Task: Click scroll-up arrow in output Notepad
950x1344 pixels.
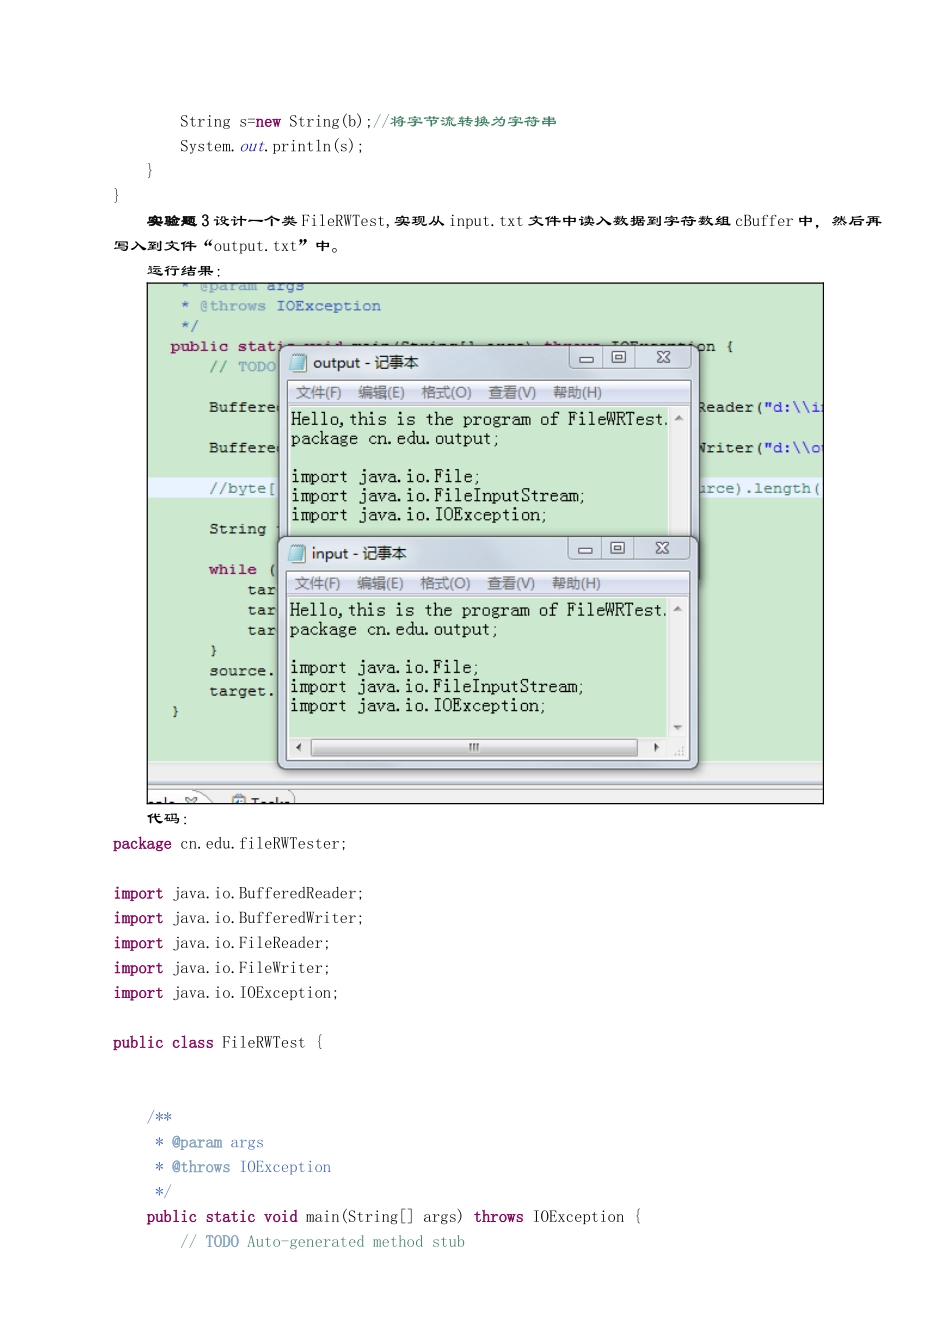Action: click(679, 418)
